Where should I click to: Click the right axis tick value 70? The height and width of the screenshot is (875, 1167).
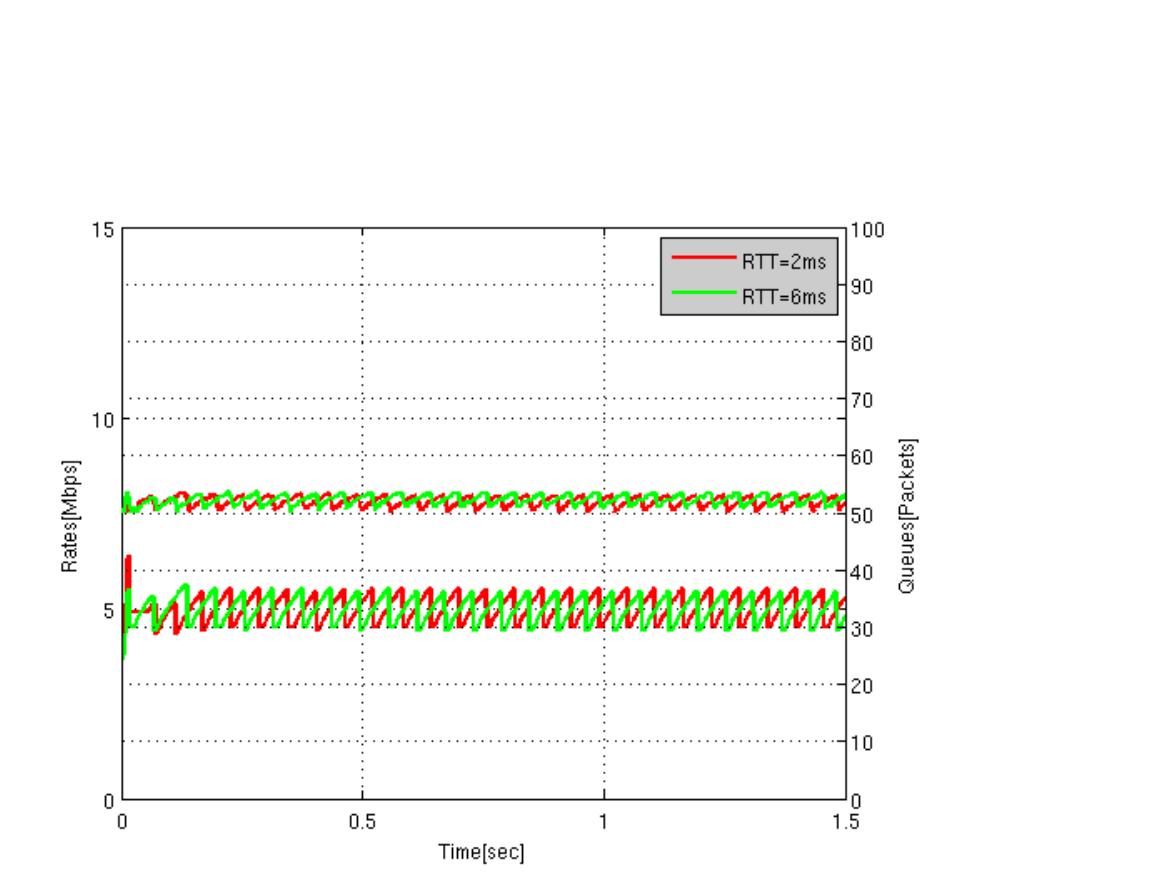coord(862,400)
